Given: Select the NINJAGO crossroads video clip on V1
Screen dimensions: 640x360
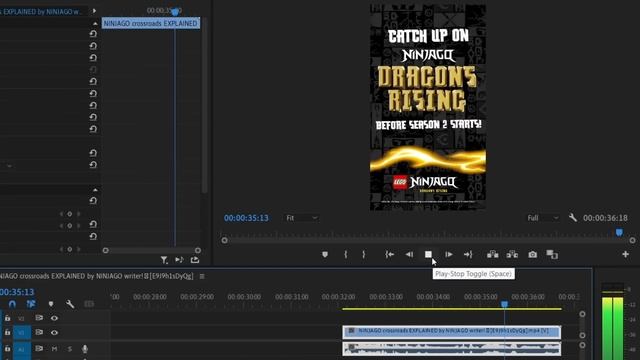Looking at the screenshot, I should 451,332.
